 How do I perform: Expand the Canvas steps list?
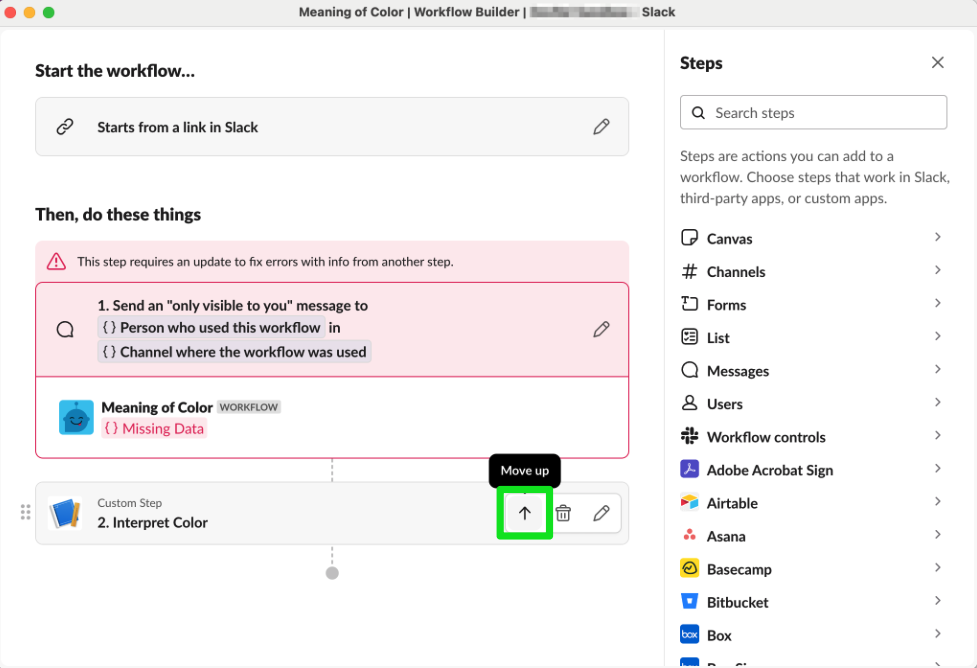pos(937,238)
